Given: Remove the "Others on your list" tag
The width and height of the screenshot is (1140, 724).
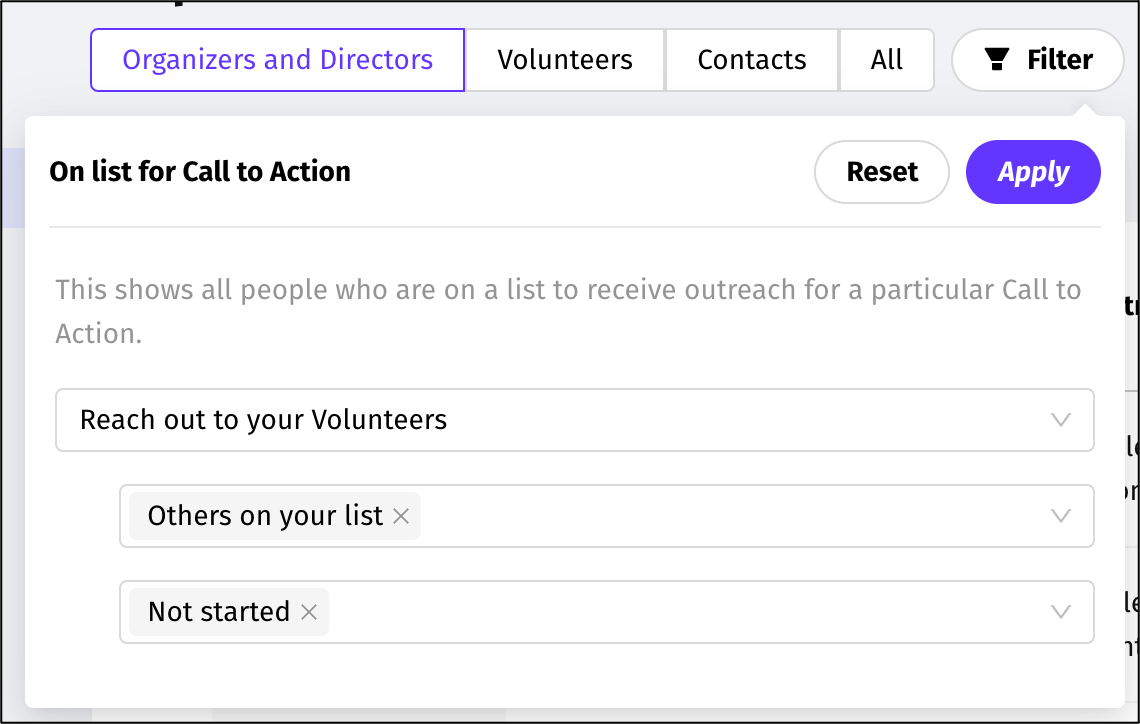Looking at the screenshot, I should [x=401, y=516].
